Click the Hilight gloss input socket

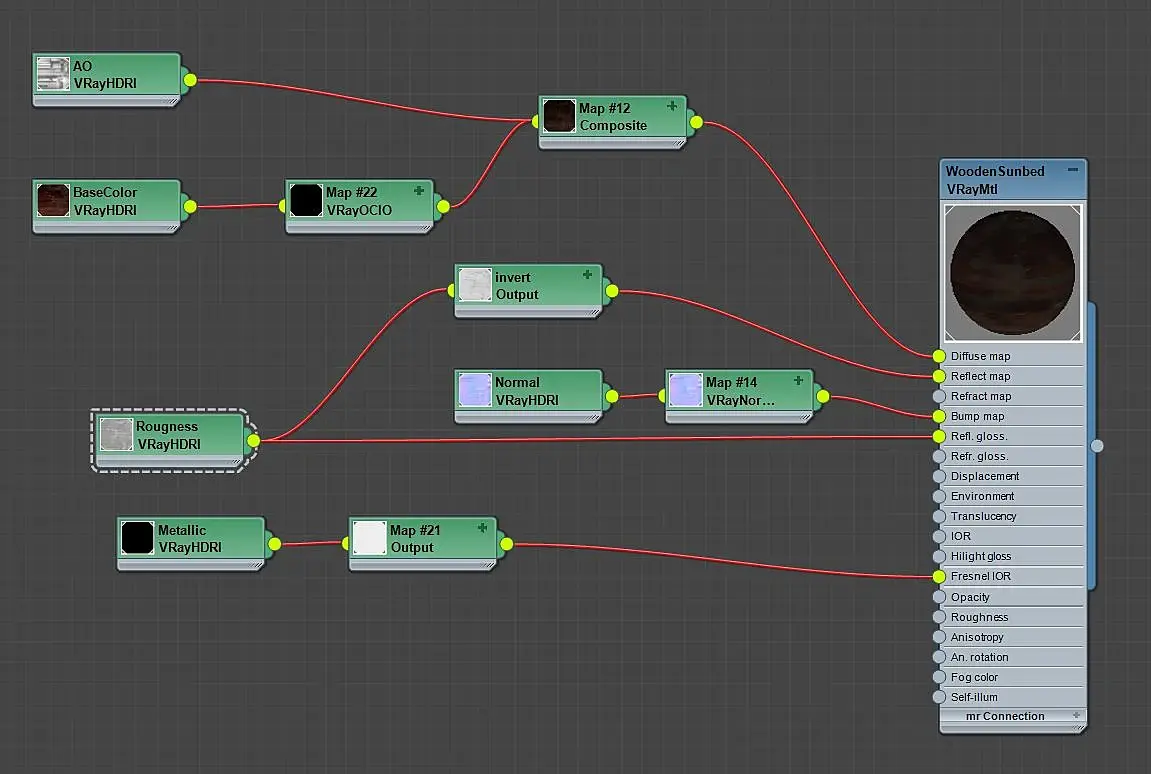coord(939,557)
